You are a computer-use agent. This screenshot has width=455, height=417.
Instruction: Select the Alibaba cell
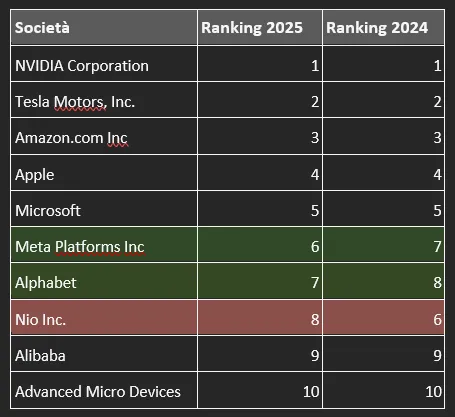tap(104, 354)
